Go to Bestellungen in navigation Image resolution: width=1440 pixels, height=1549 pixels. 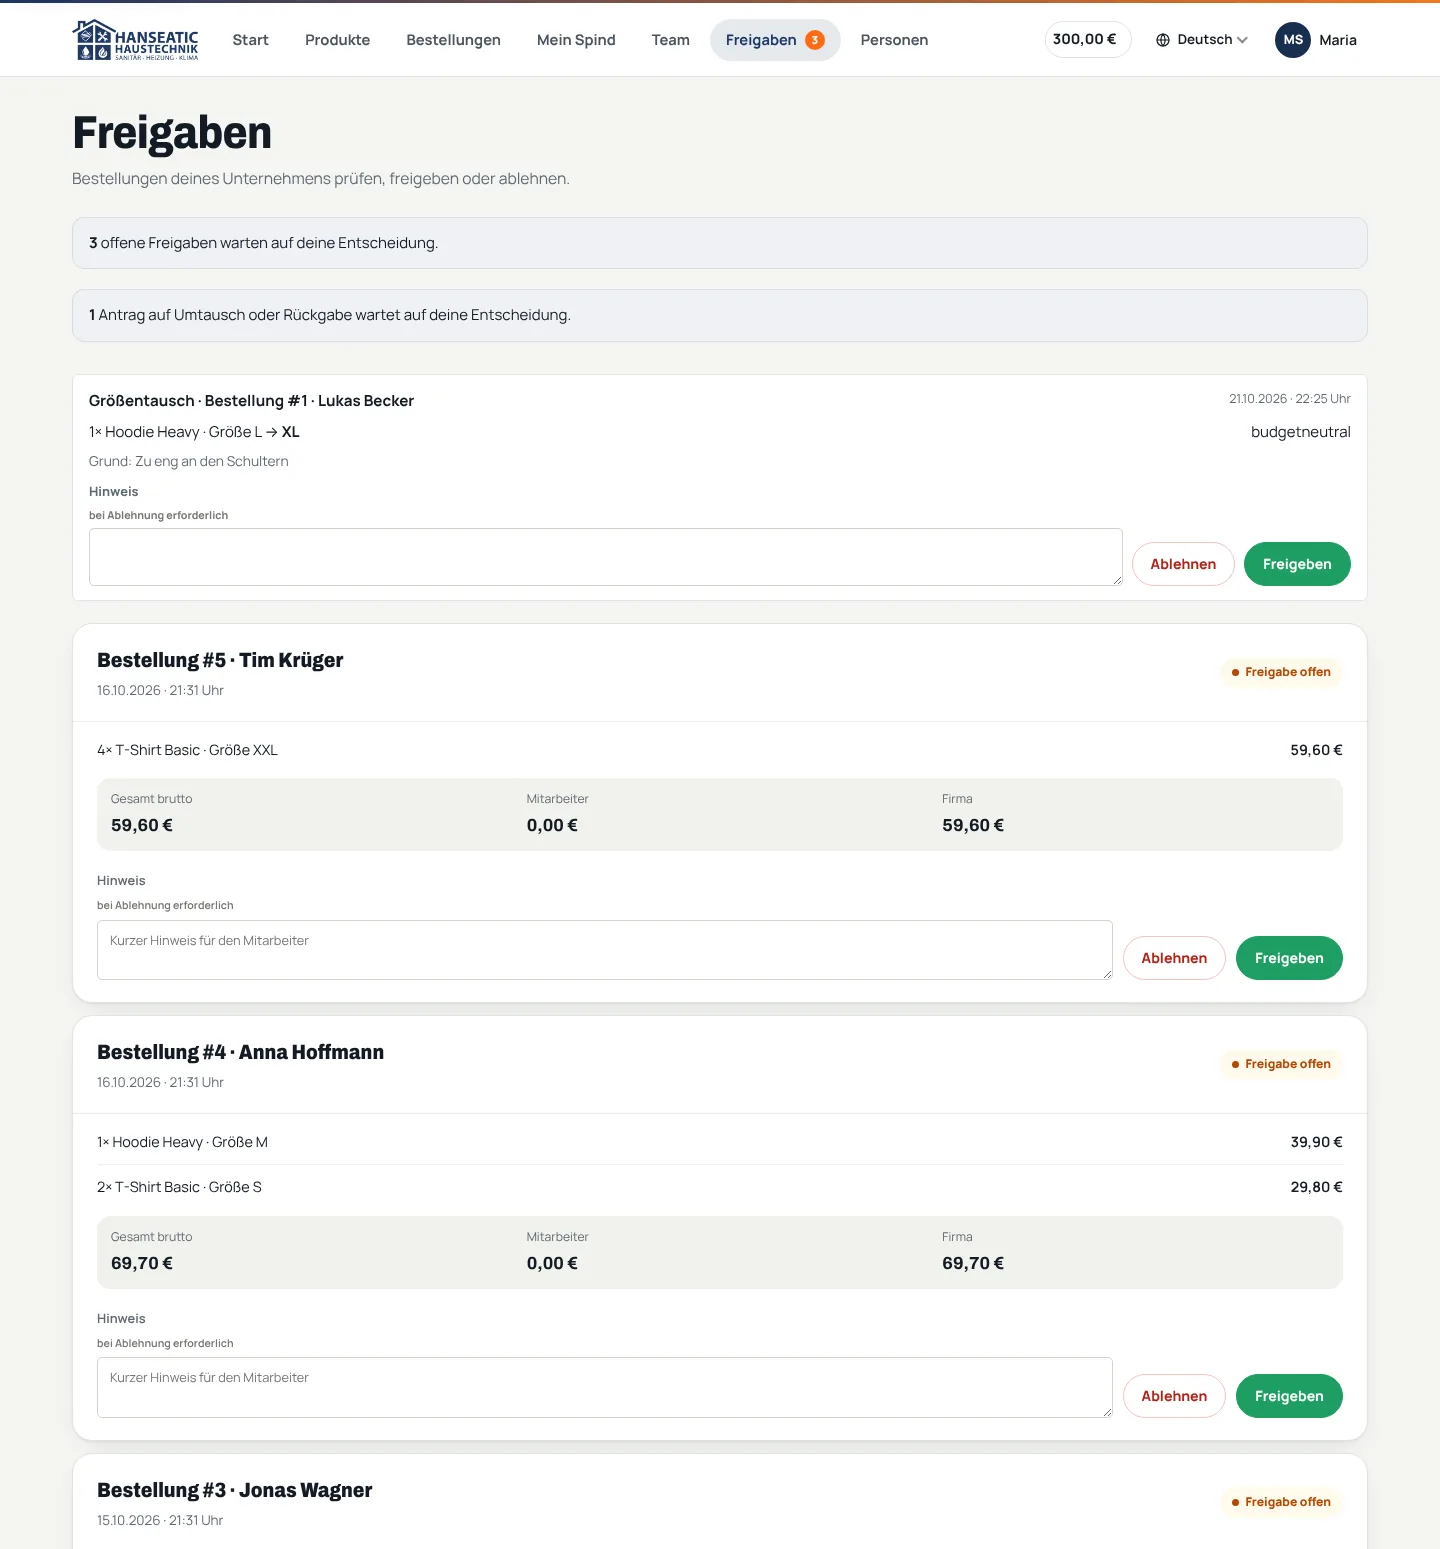coord(453,40)
